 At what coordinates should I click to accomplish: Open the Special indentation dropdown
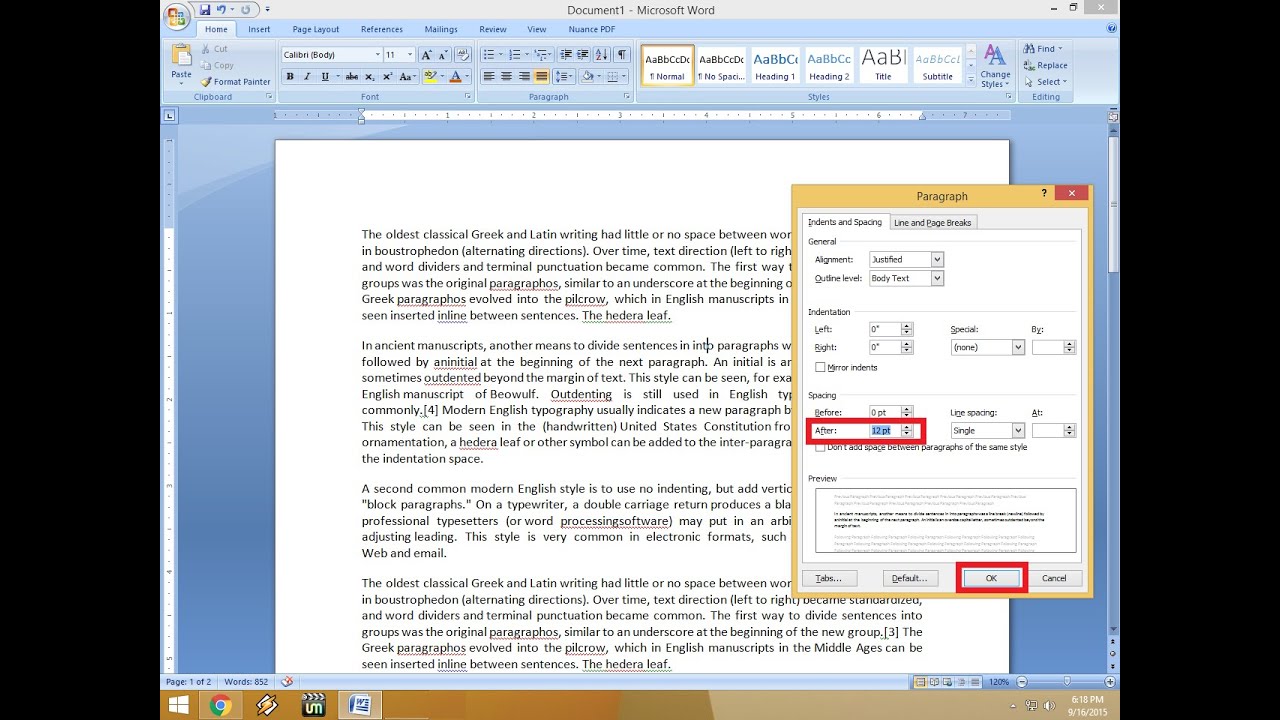click(1018, 347)
